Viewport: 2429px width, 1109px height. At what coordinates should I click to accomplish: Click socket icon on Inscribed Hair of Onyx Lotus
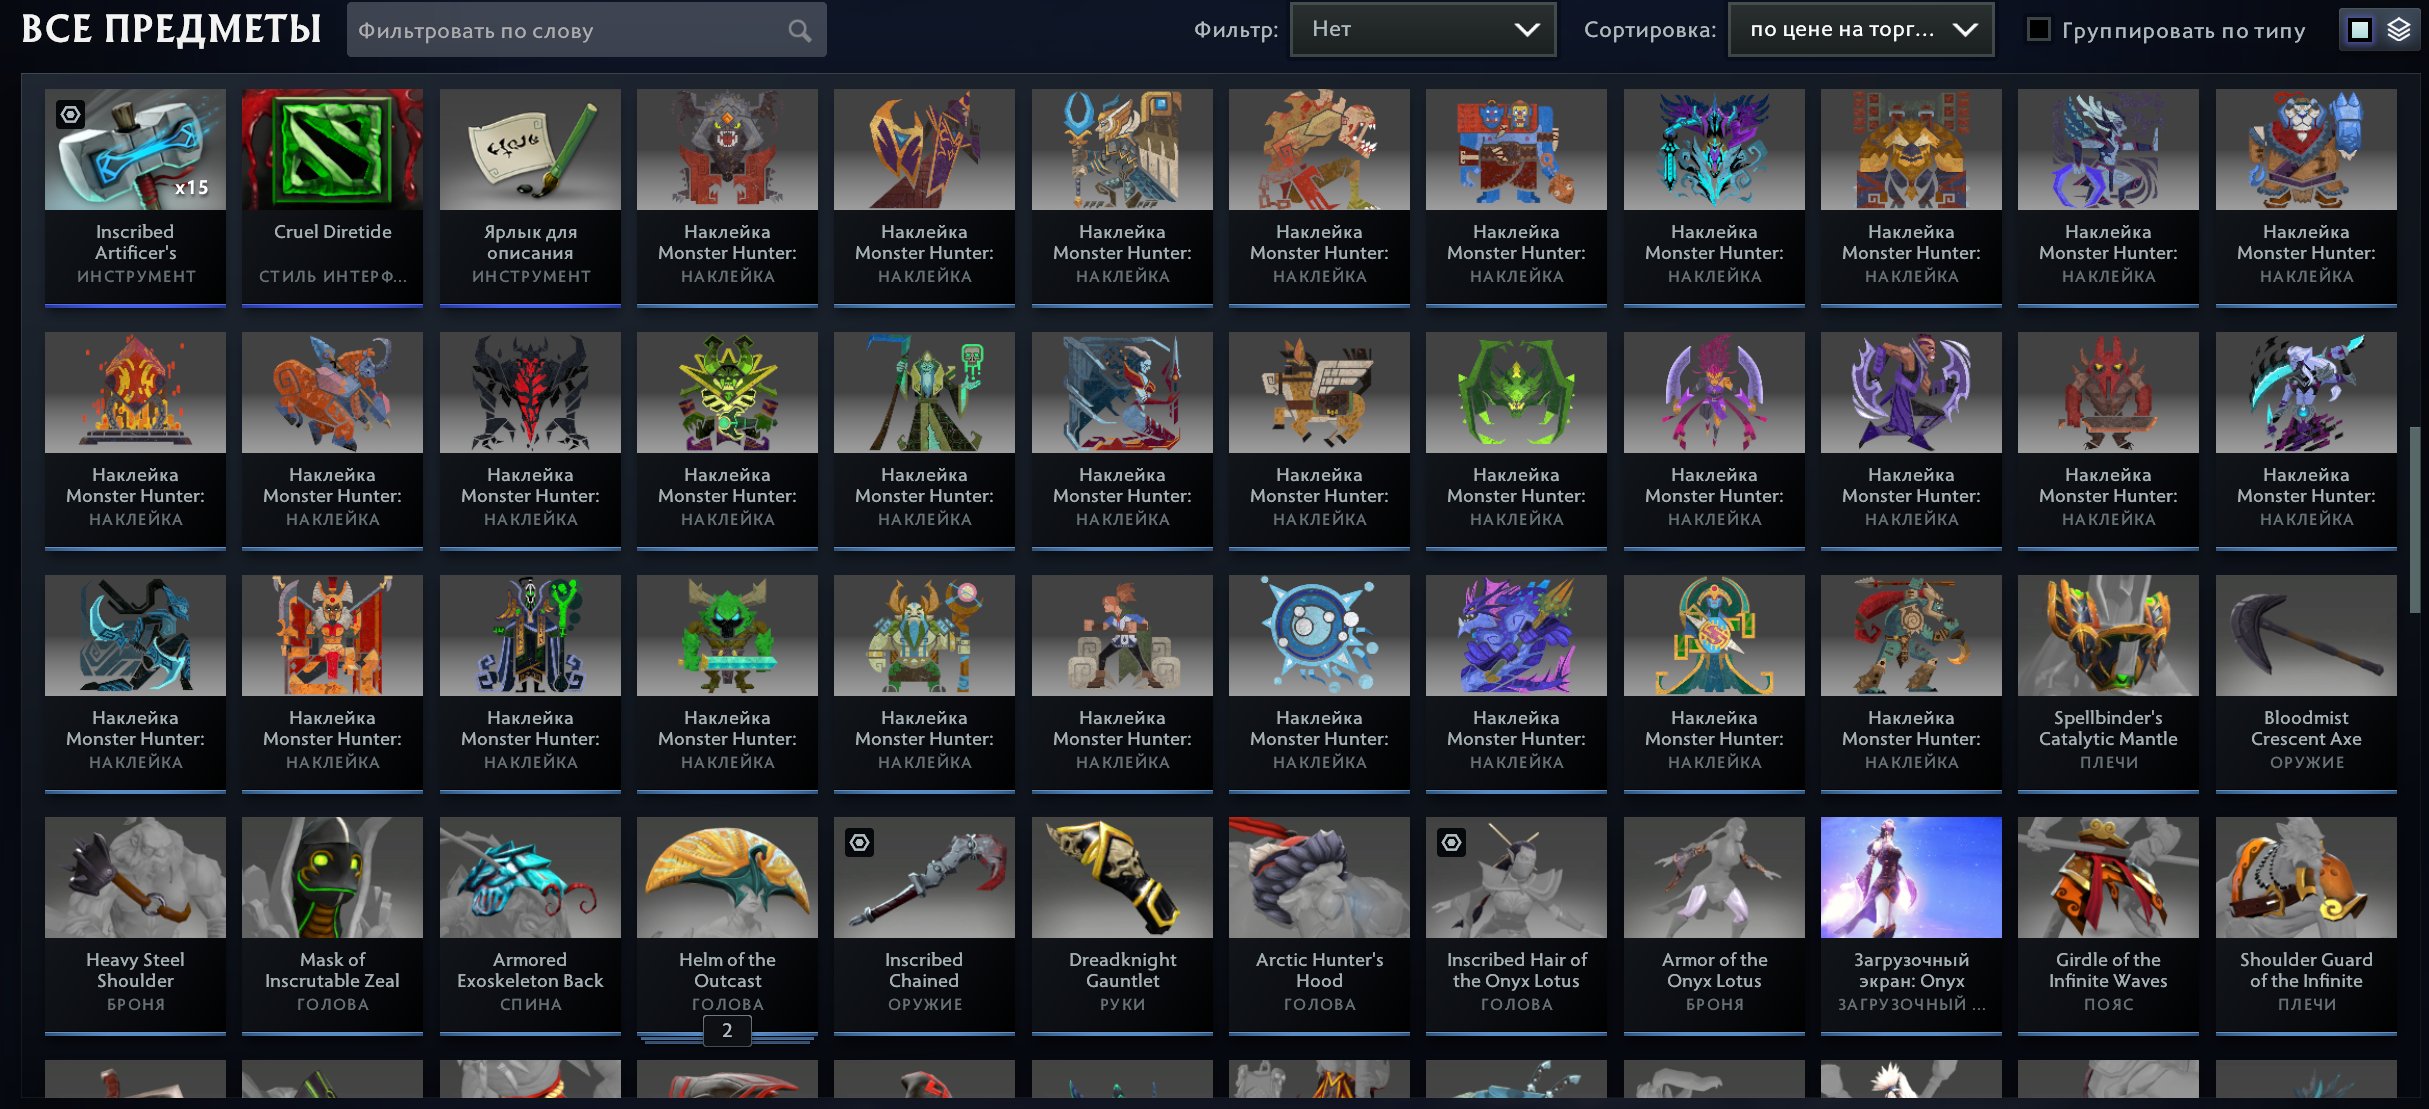pos(1451,842)
